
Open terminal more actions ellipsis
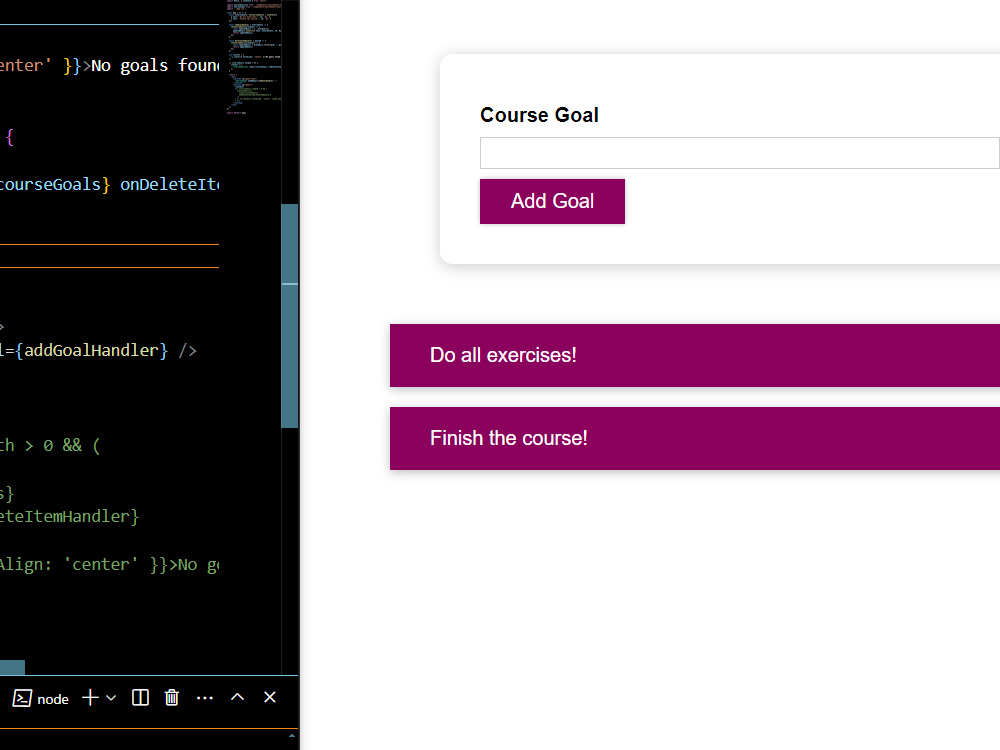[205, 698]
